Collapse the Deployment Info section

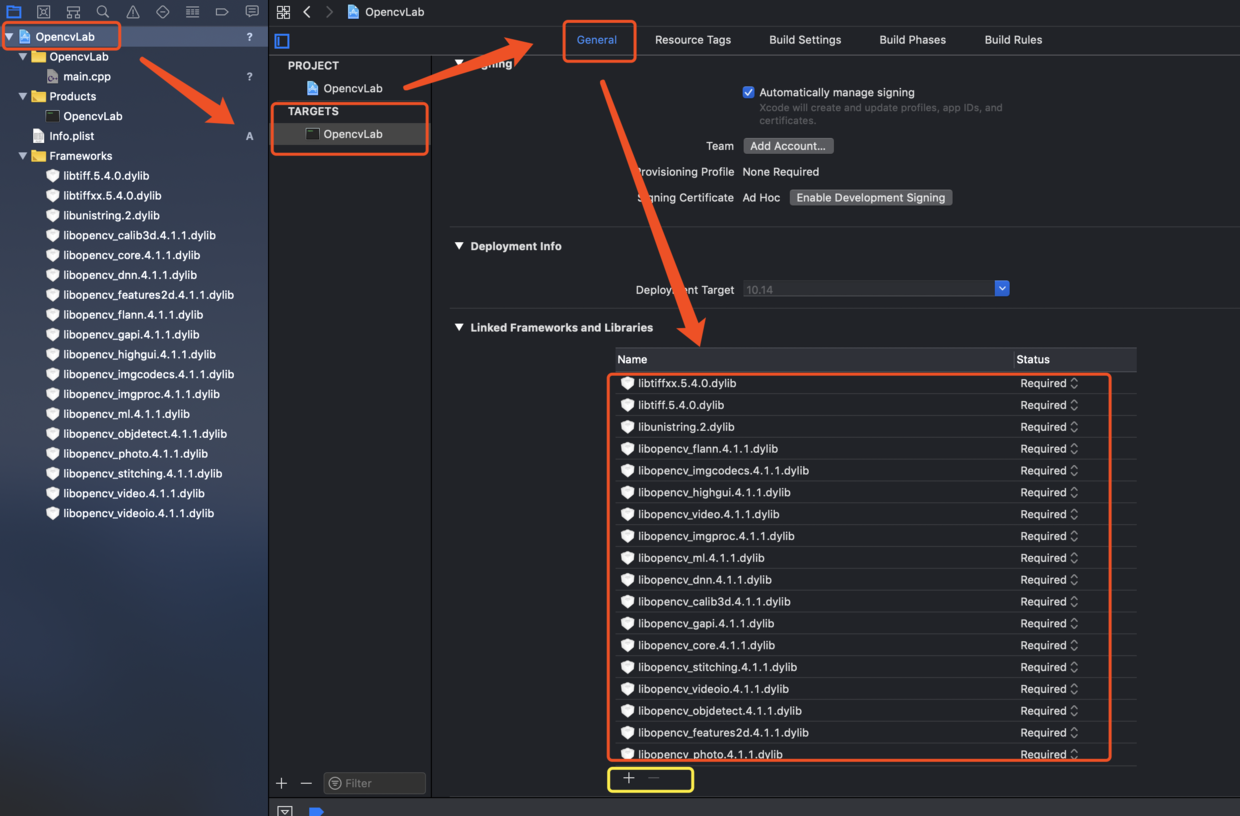459,246
